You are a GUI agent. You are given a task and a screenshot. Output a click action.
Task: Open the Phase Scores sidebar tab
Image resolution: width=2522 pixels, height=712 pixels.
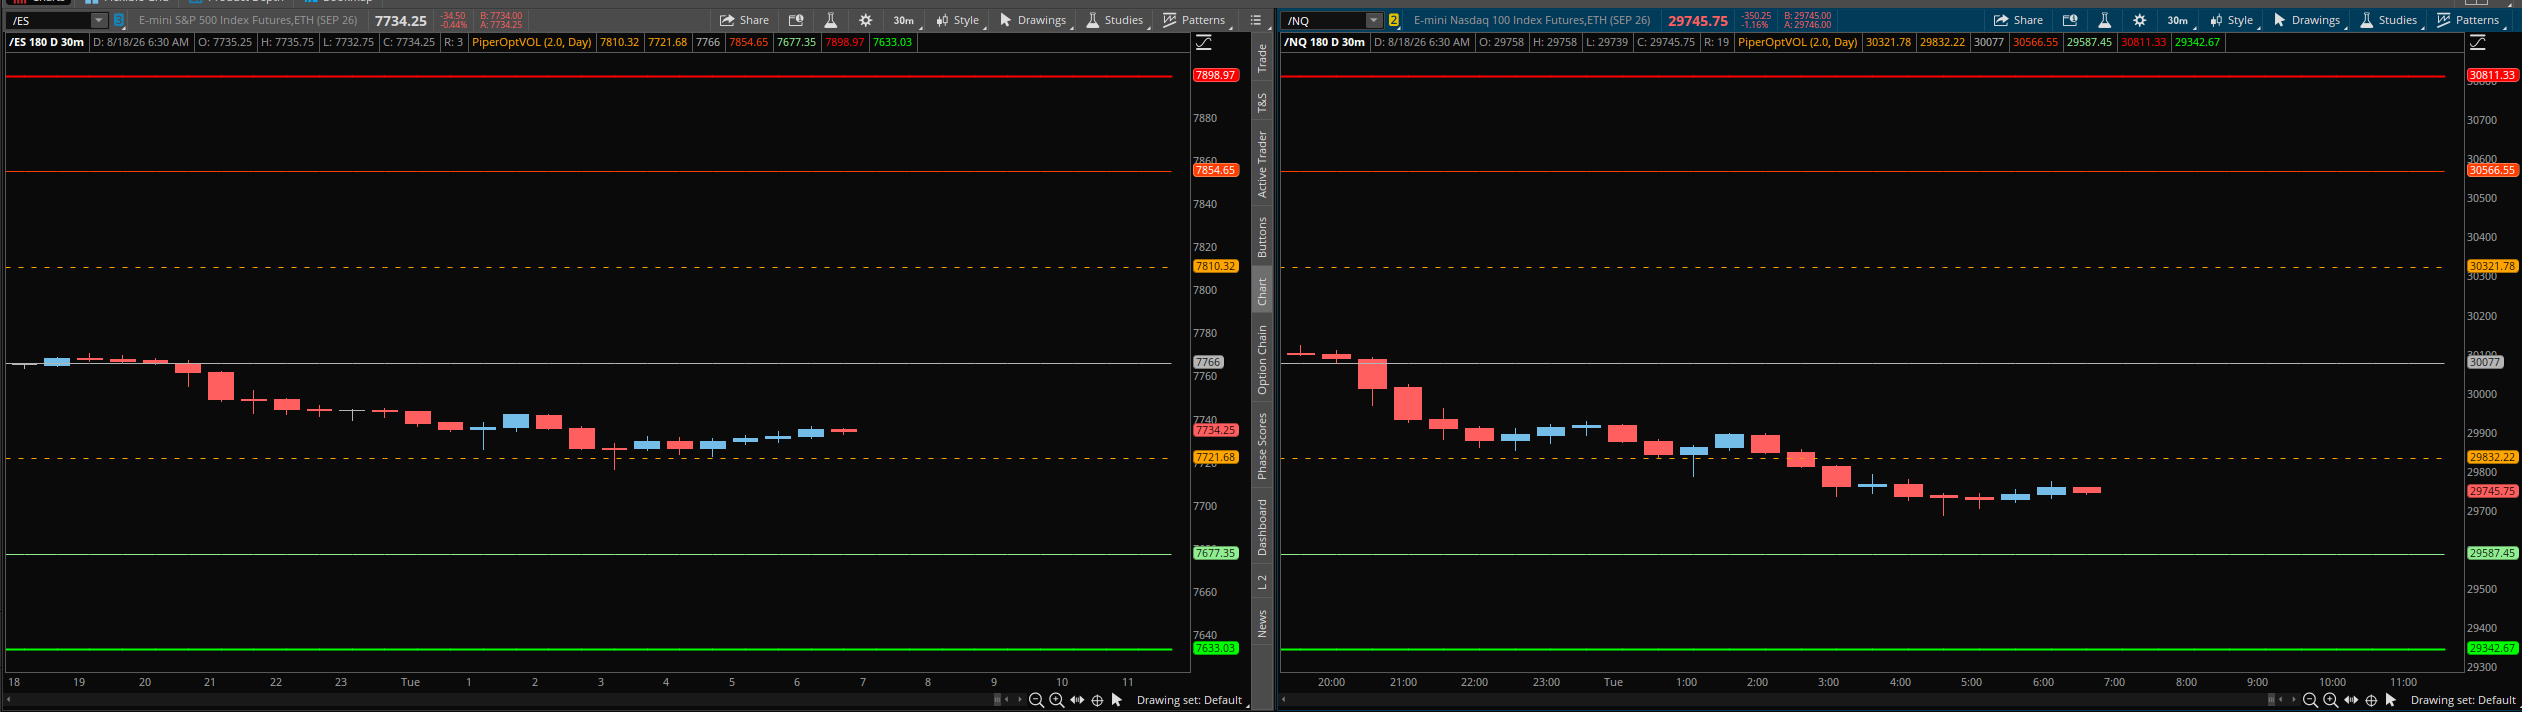pyautogui.click(x=1262, y=446)
